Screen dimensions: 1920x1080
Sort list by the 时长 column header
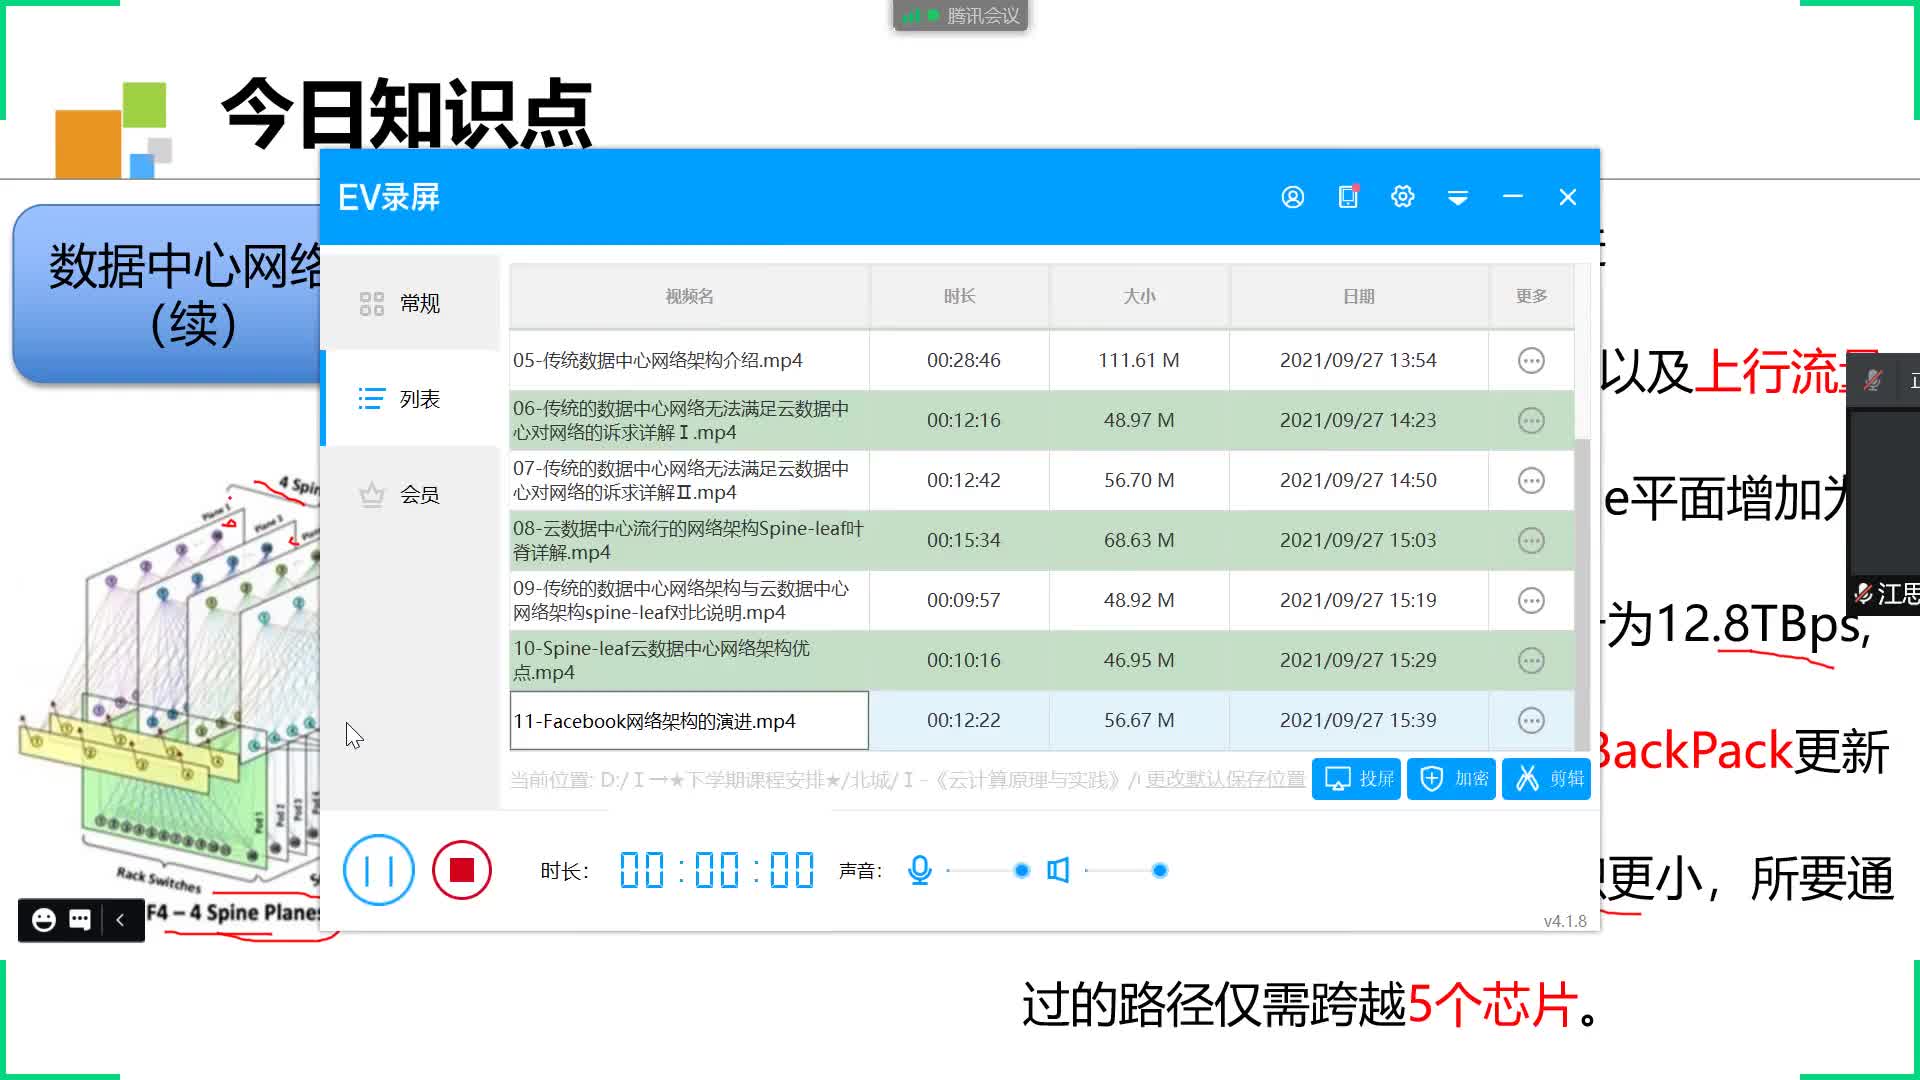point(959,296)
